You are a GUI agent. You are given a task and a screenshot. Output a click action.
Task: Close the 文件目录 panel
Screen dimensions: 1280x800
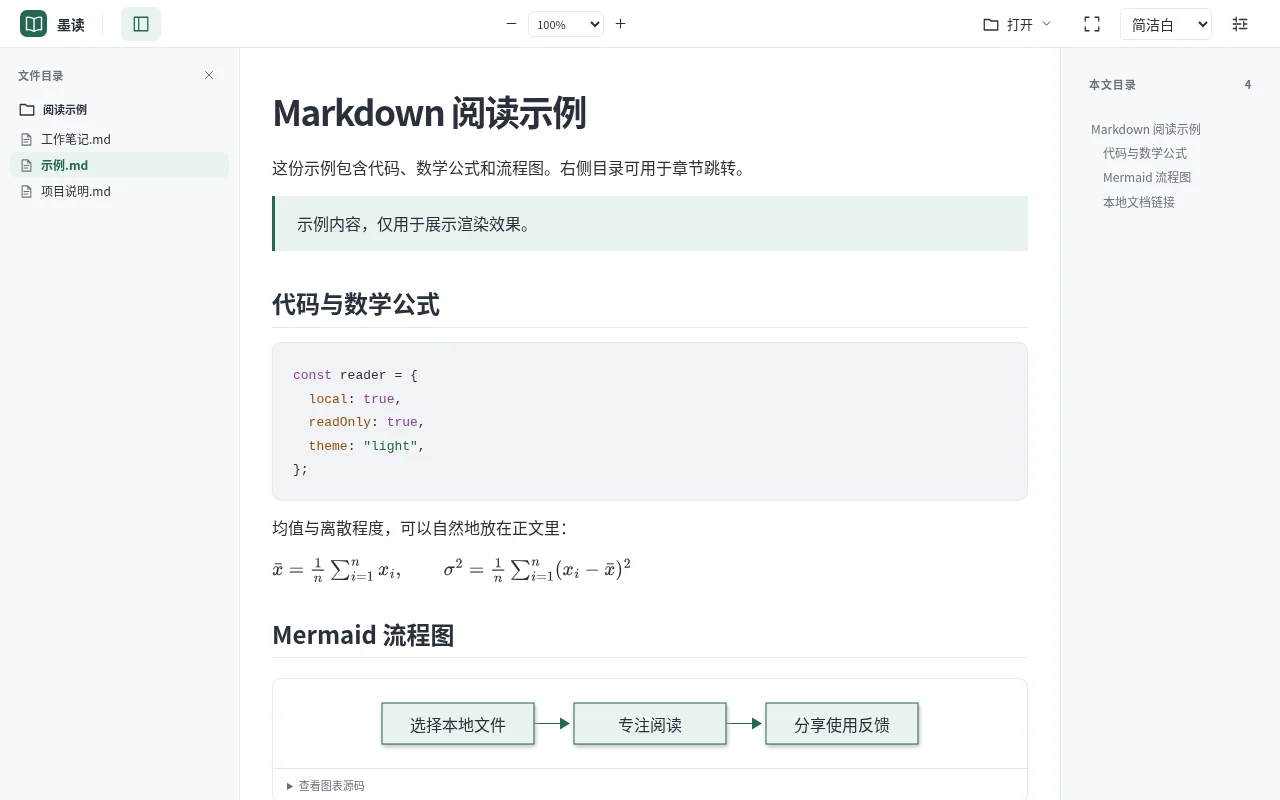click(209, 75)
